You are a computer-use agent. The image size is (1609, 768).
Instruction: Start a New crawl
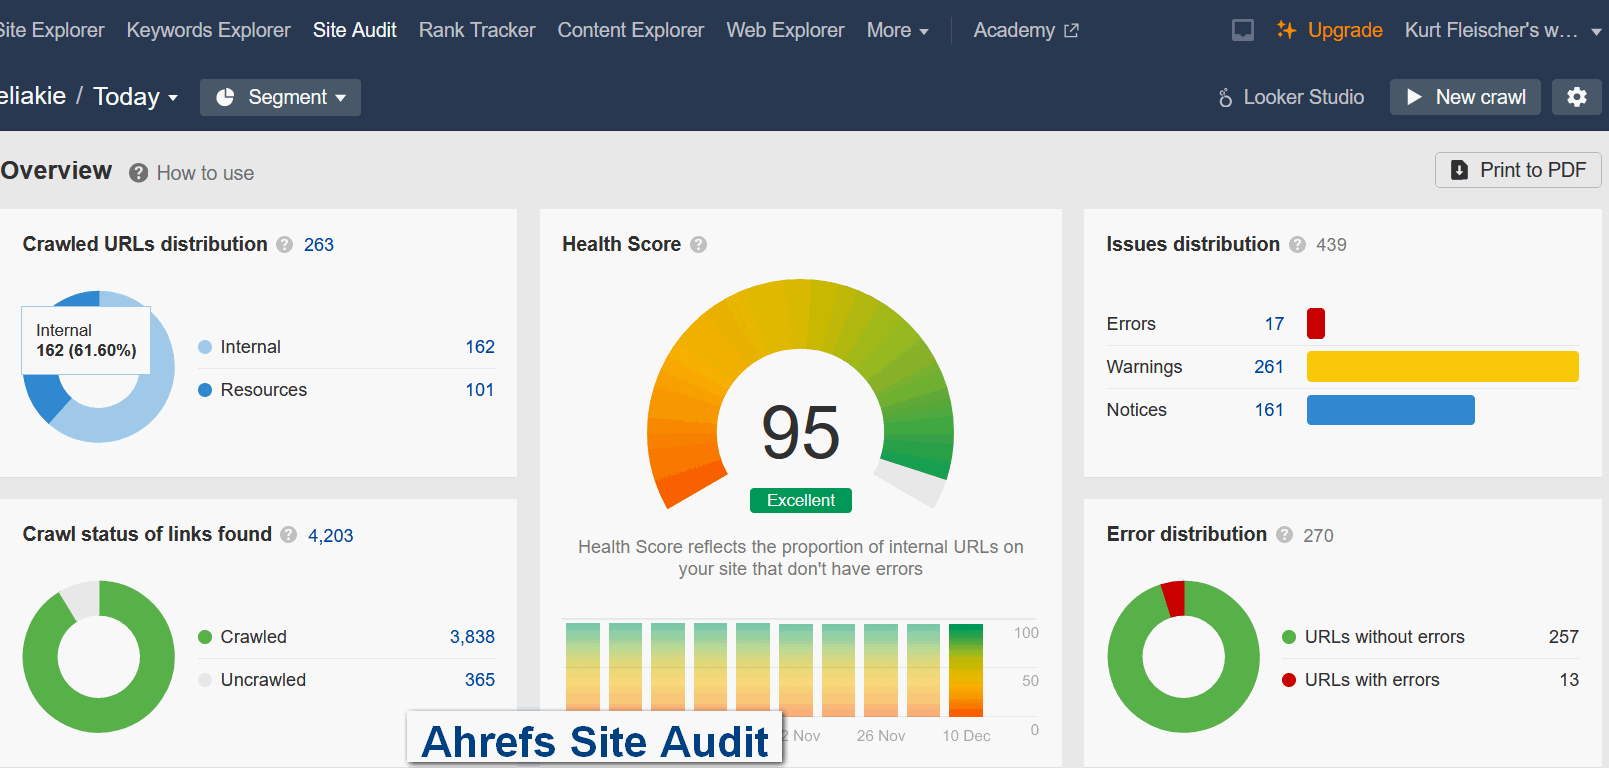tap(1465, 97)
